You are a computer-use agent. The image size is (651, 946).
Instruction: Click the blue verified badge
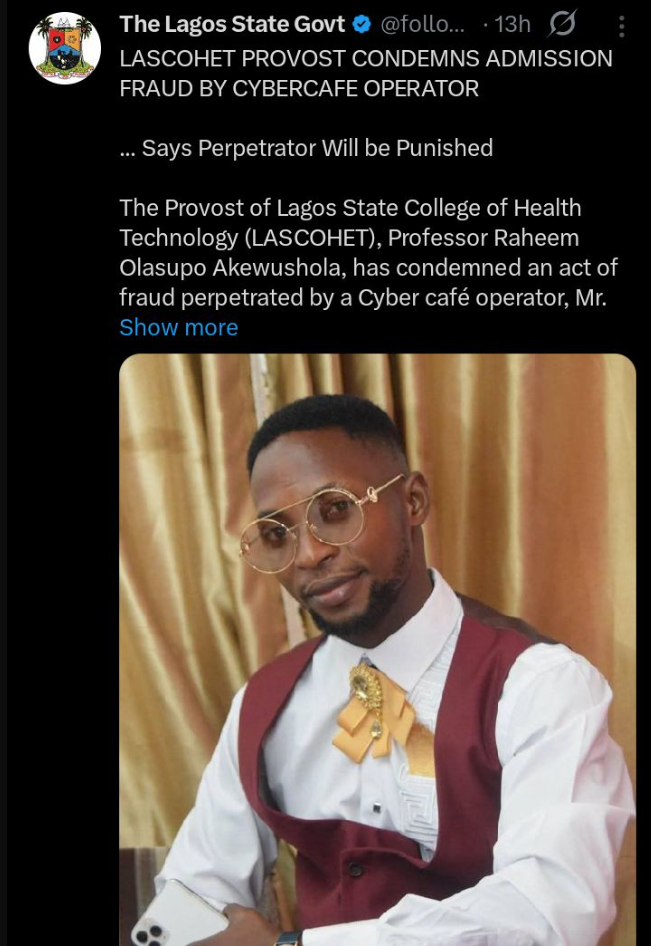click(361, 25)
